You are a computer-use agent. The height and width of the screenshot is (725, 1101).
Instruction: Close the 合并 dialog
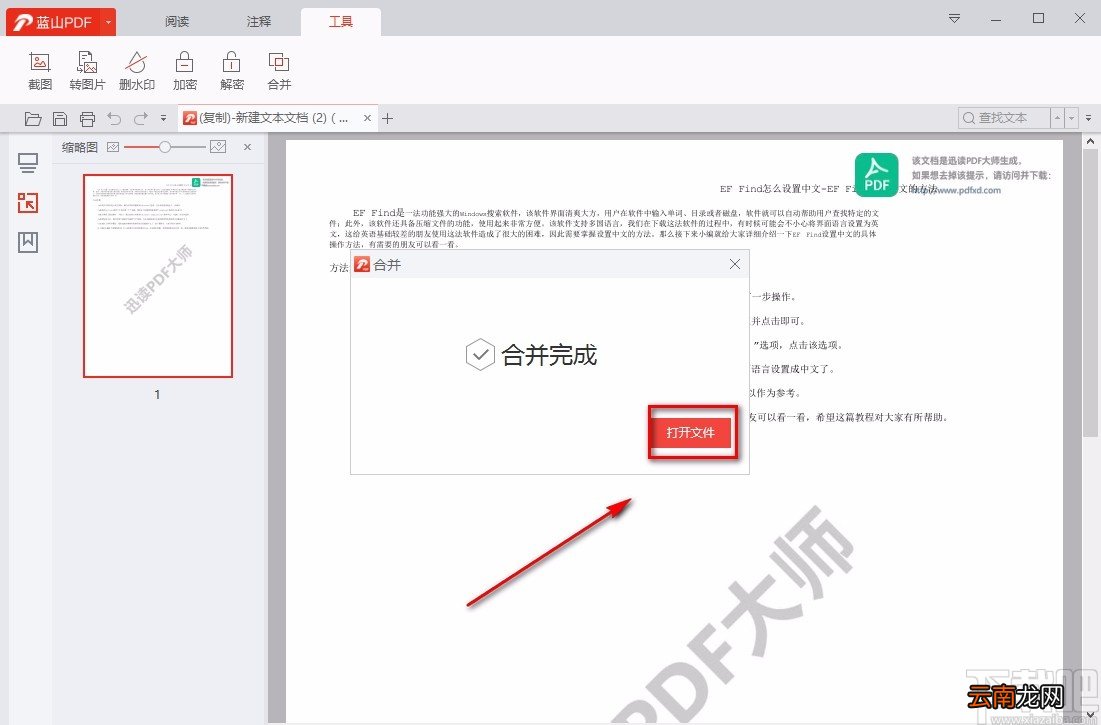[x=734, y=264]
